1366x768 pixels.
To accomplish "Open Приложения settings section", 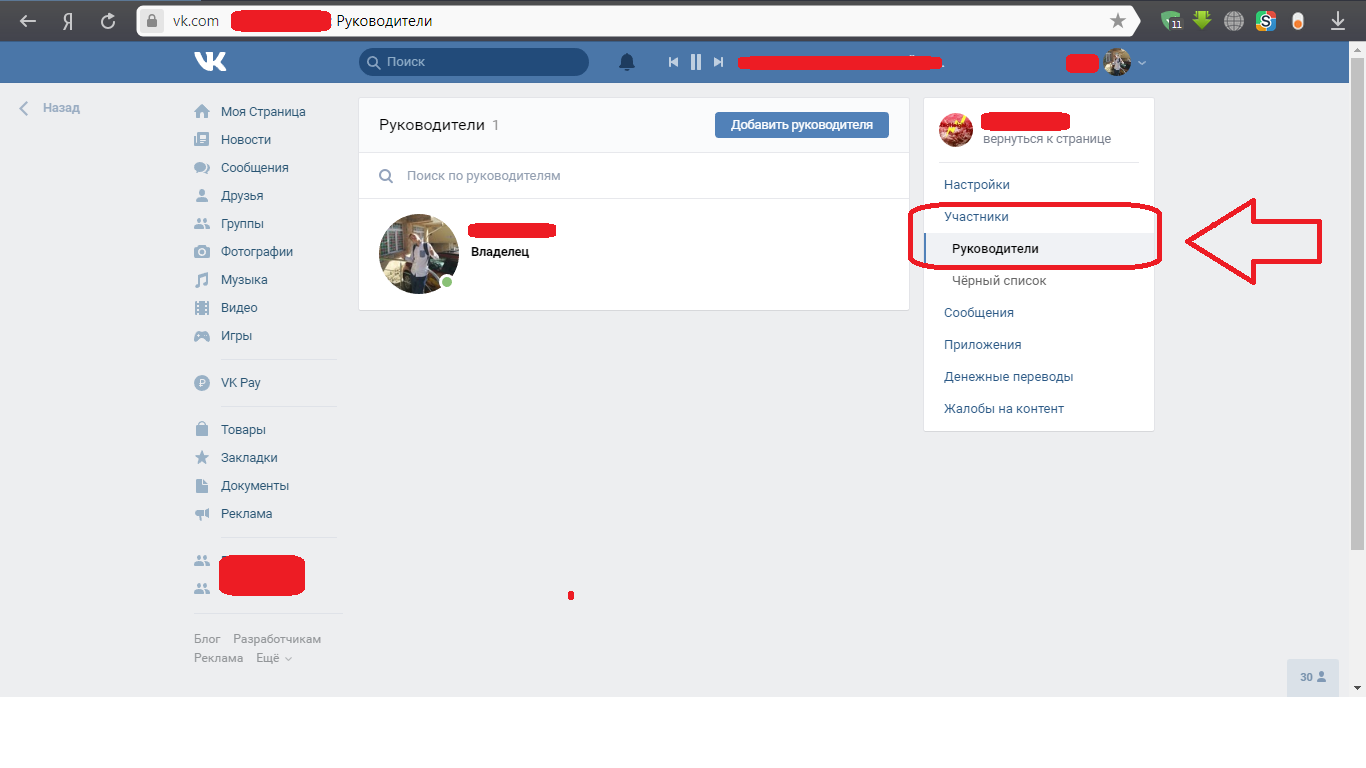I will click(x=983, y=345).
